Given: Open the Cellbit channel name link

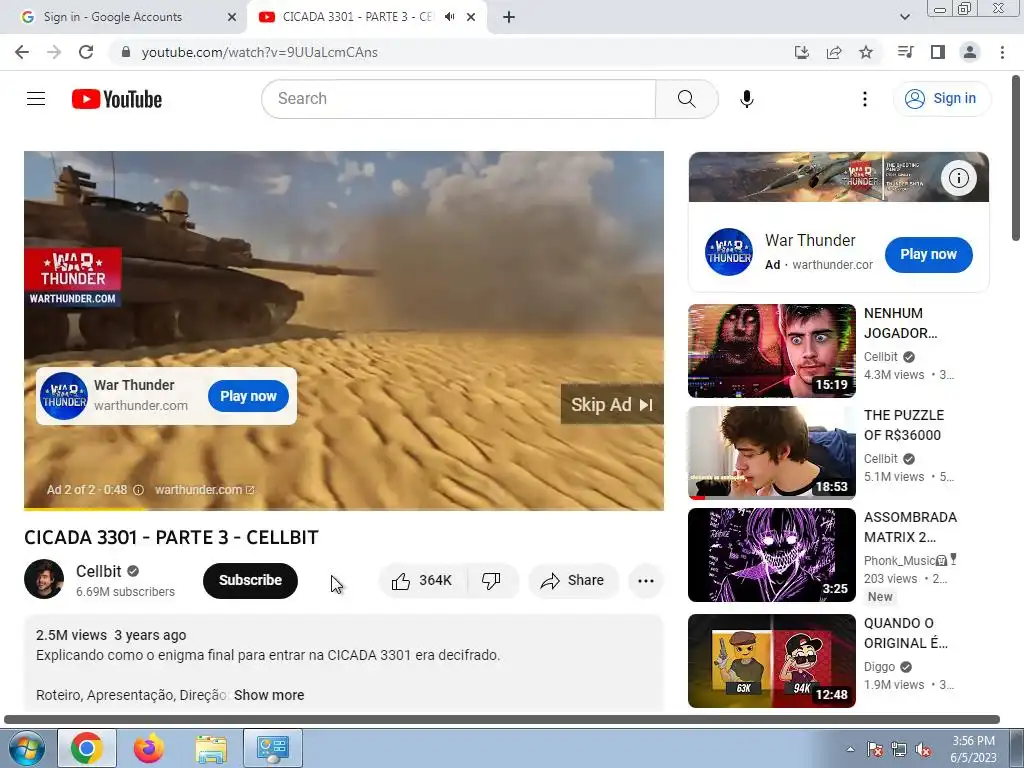Looking at the screenshot, I should (x=99, y=571).
